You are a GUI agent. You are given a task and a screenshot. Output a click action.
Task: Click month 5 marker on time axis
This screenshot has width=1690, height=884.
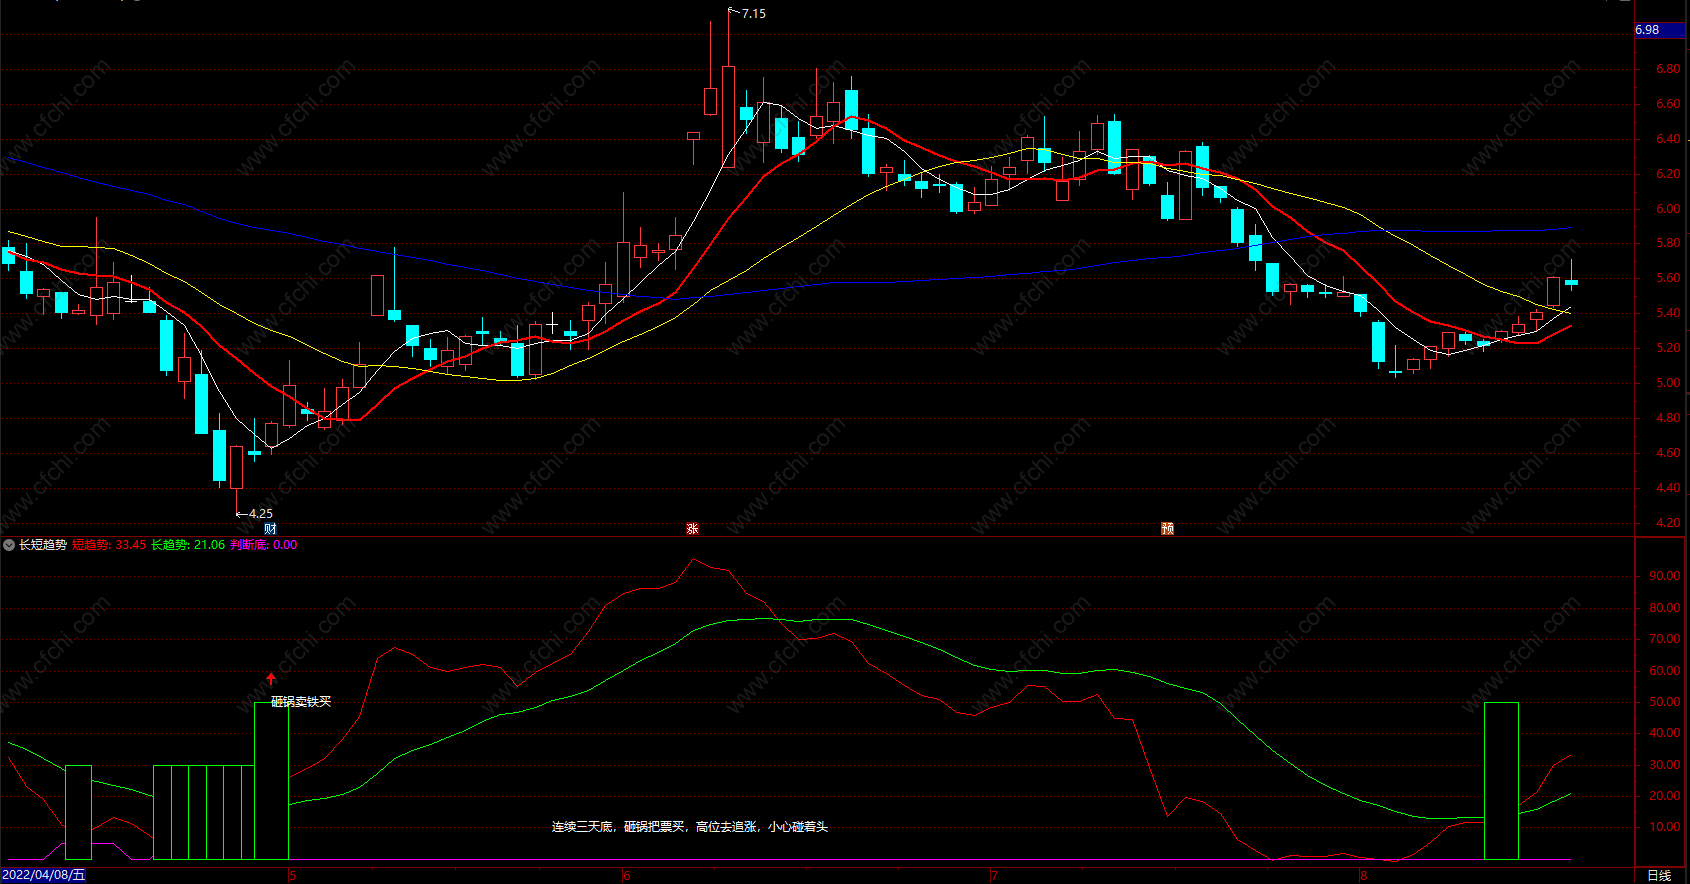[x=293, y=876]
